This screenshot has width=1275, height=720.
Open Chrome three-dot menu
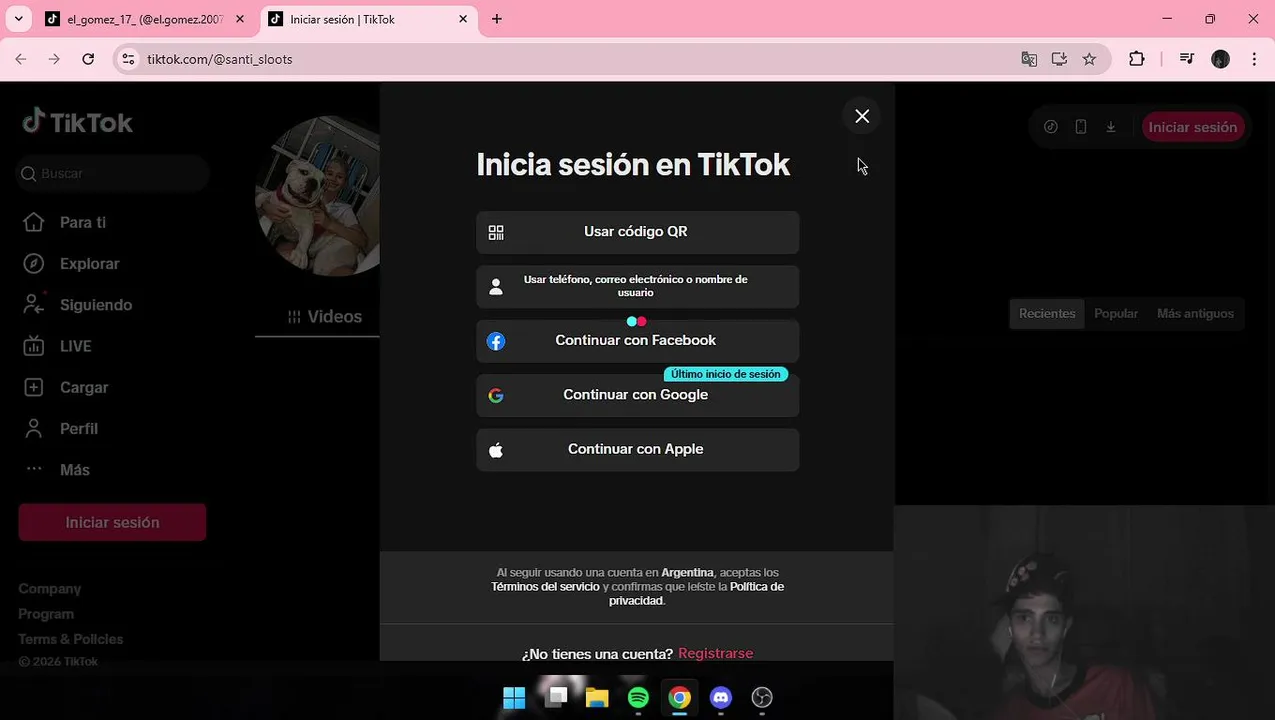click(1254, 59)
